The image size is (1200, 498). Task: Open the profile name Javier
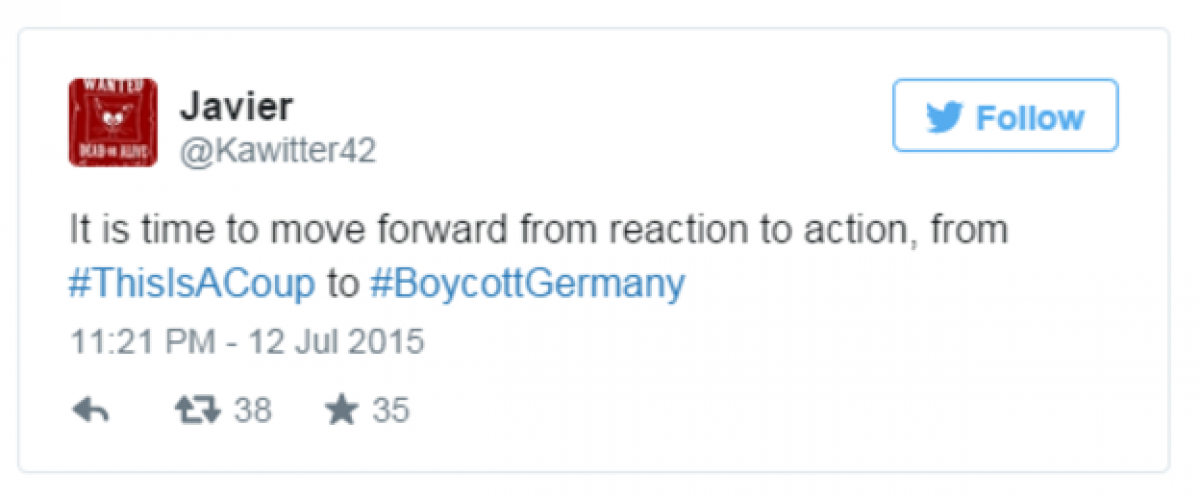[x=236, y=106]
